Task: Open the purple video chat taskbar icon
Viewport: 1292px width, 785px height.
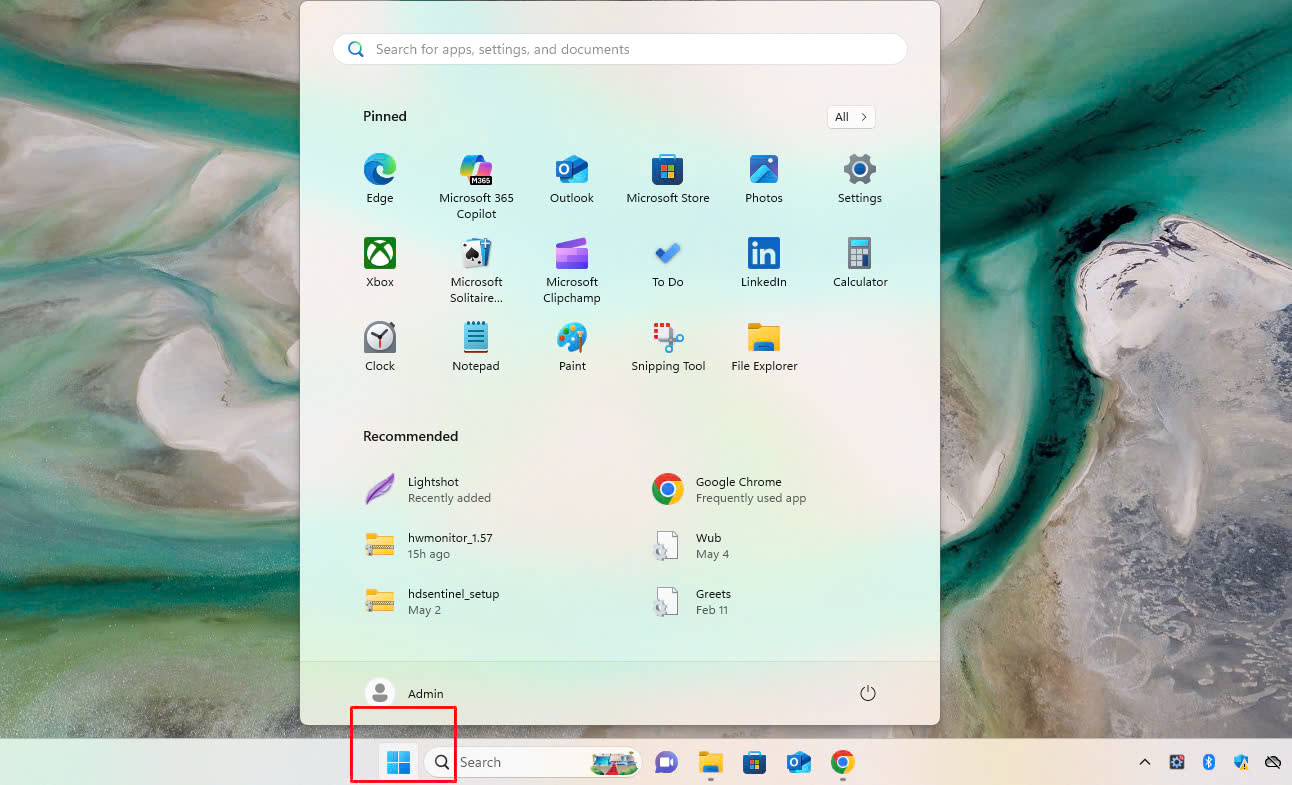Action: click(x=666, y=762)
